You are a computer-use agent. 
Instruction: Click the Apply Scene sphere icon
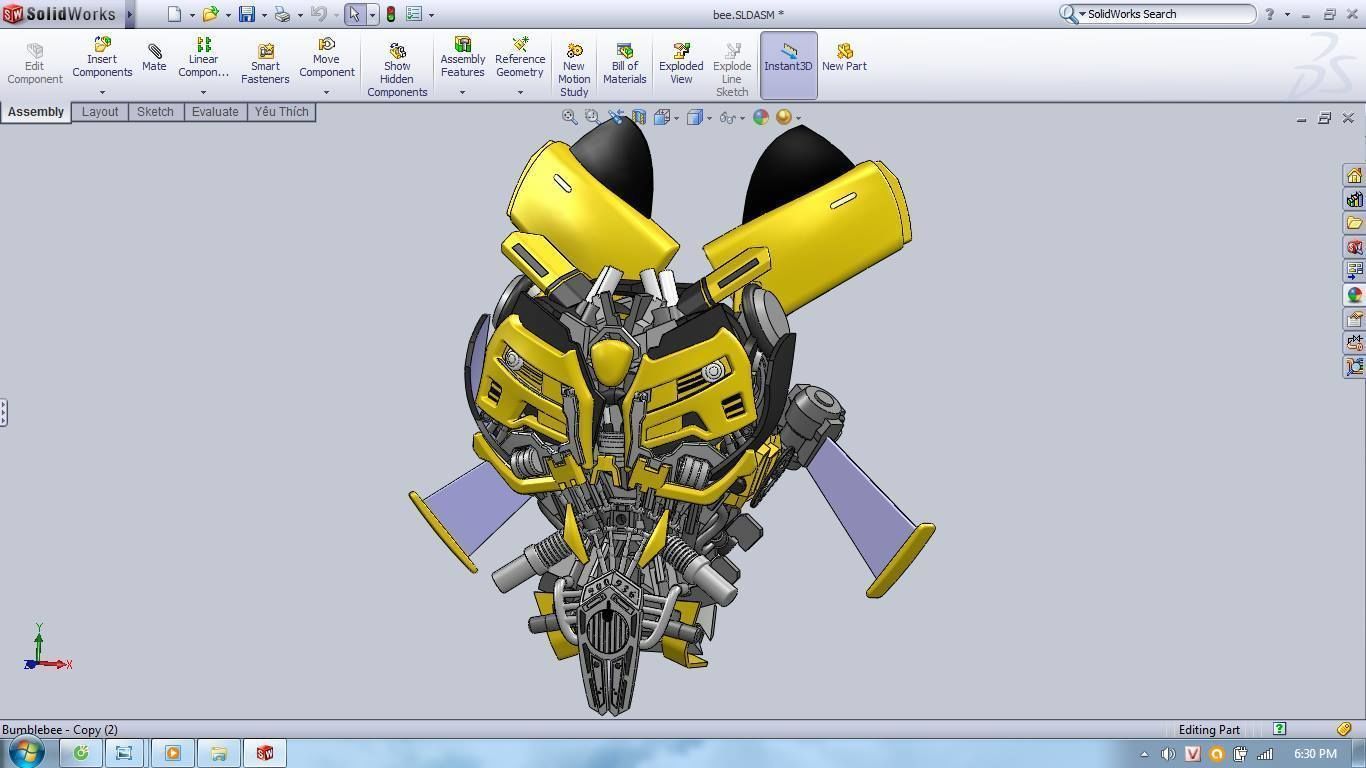pos(784,117)
